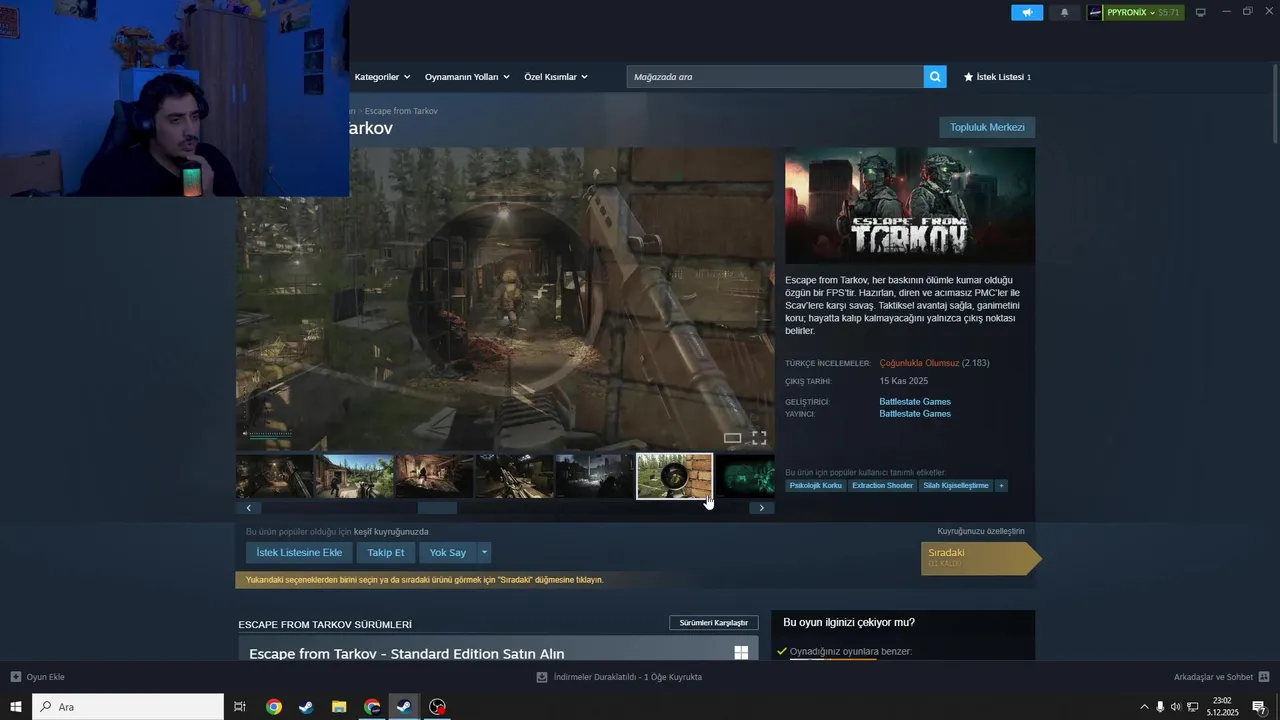Screen dimensions: 1280x720
Task: Open Battlestate Games developer link
Action: click(x=915, y=402)
